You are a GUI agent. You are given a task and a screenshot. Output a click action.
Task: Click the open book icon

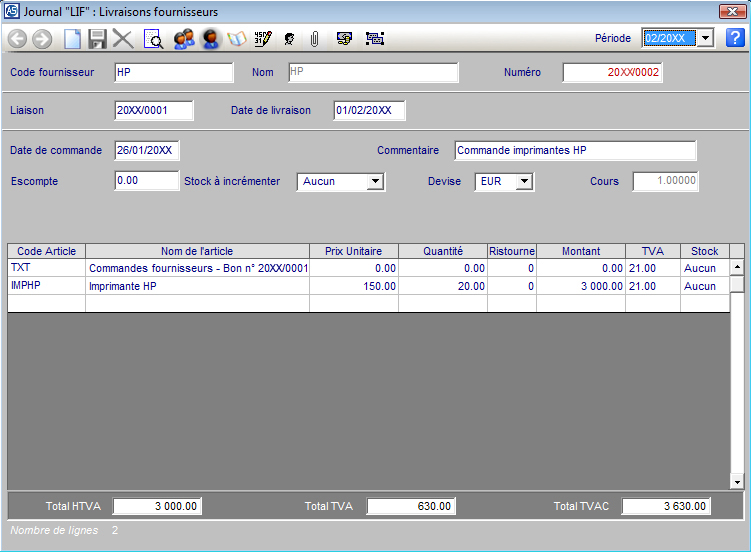(237, 39)
